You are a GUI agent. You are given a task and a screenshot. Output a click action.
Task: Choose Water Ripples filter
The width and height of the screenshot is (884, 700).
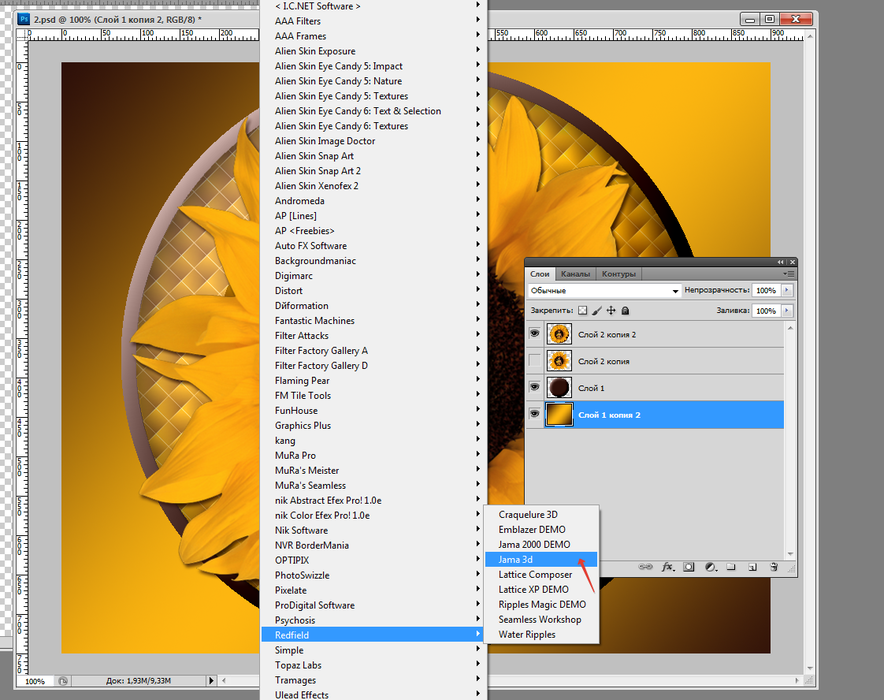click(541, 634)
